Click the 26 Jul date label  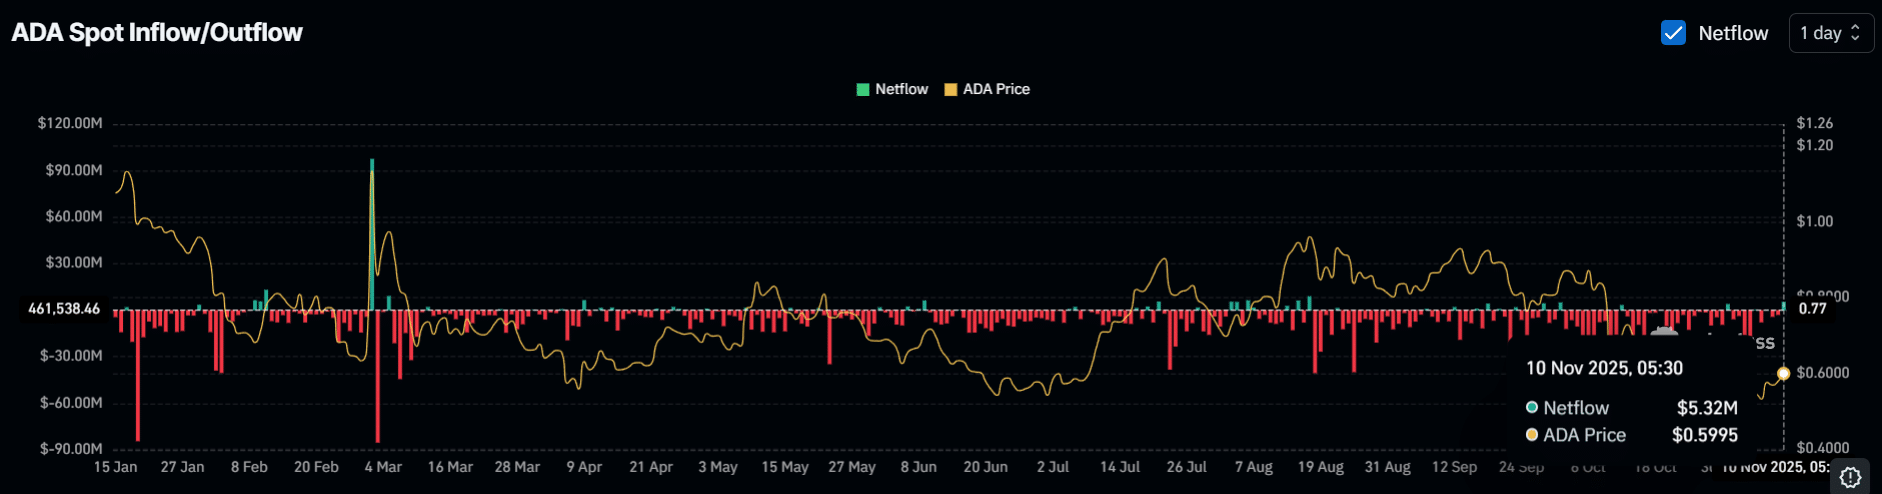(x=1187, y=467)
